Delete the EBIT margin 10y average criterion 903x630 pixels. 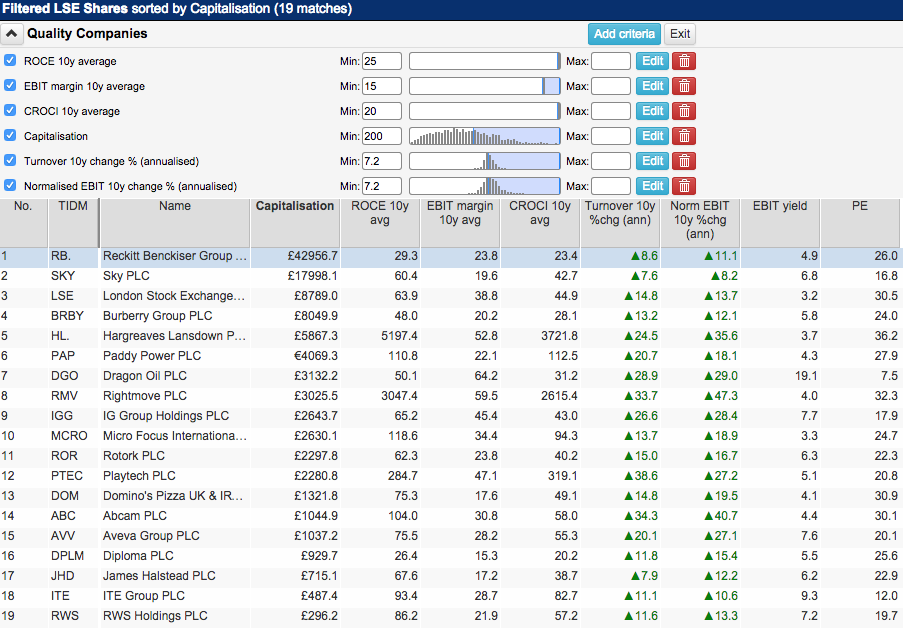tap(684, 86)
